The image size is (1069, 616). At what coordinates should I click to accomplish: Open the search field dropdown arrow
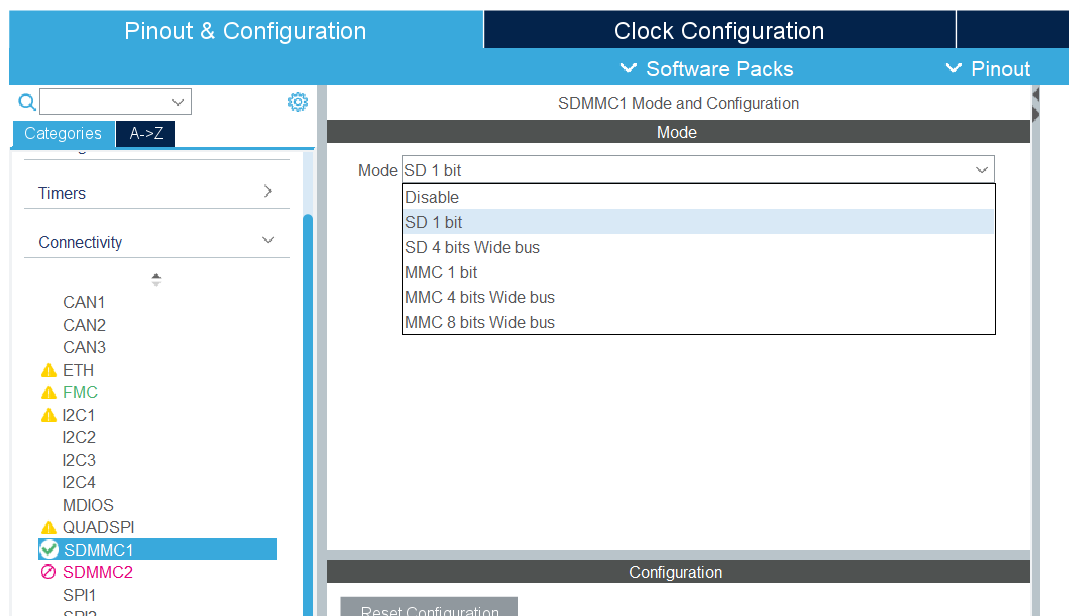click(178, 102)
